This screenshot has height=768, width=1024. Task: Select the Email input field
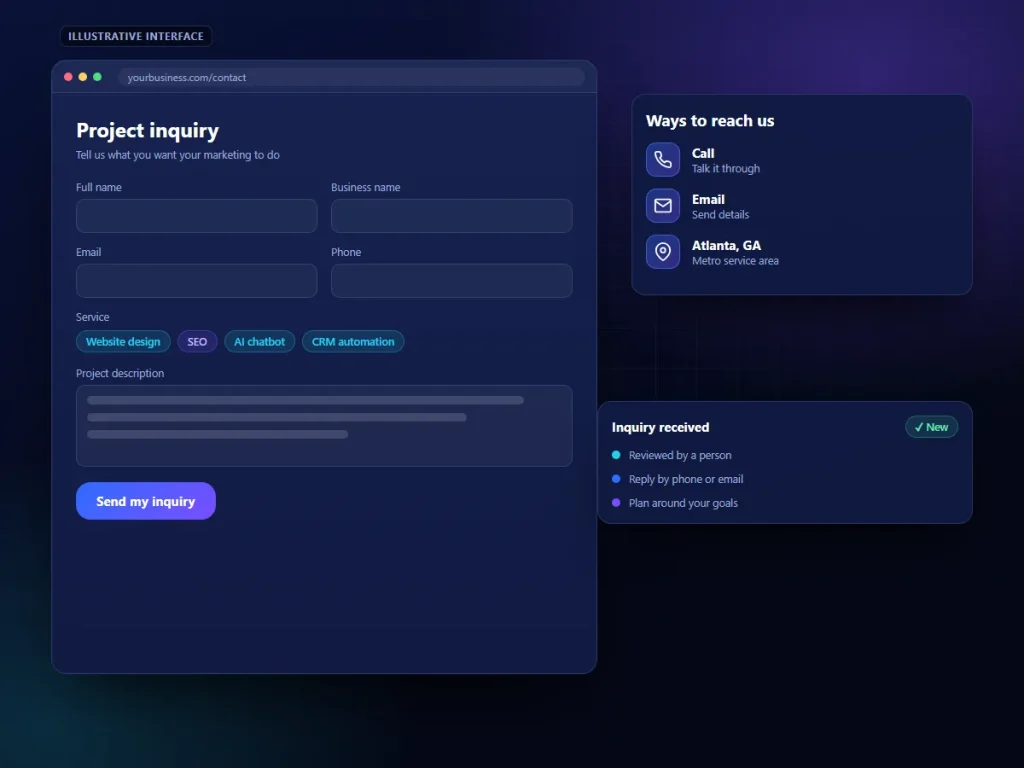pyautogui.click(x=197, y=281)
